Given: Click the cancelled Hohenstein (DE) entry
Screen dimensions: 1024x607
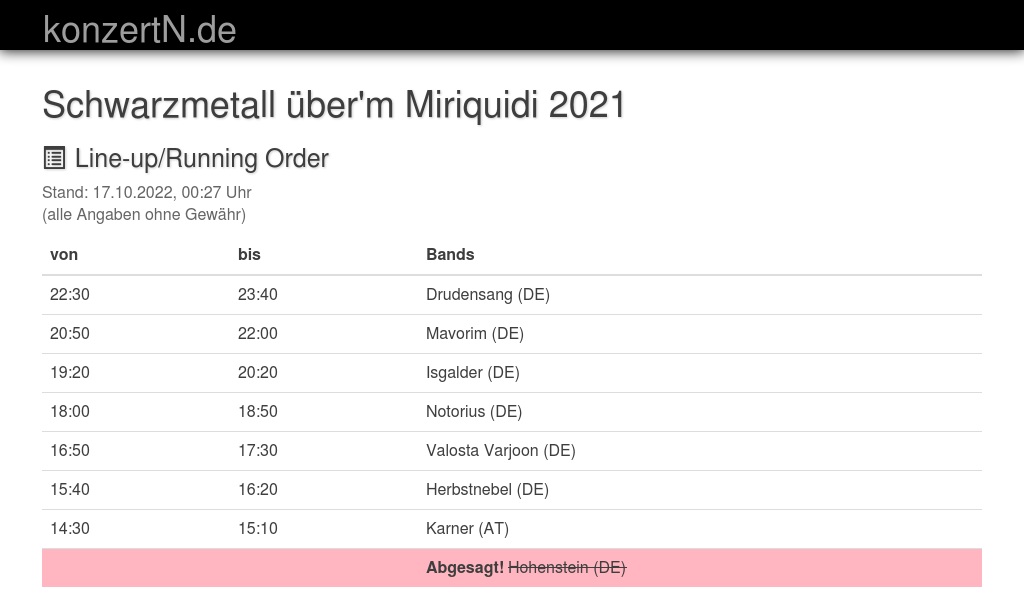Looking at the screenshot, I should click(567, 567).
